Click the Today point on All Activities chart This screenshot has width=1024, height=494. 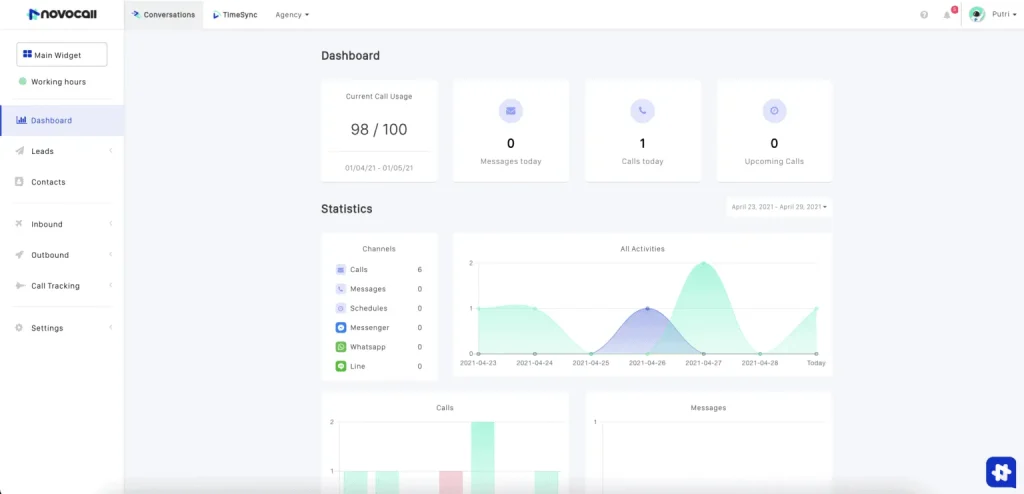[x=816, y=308]
